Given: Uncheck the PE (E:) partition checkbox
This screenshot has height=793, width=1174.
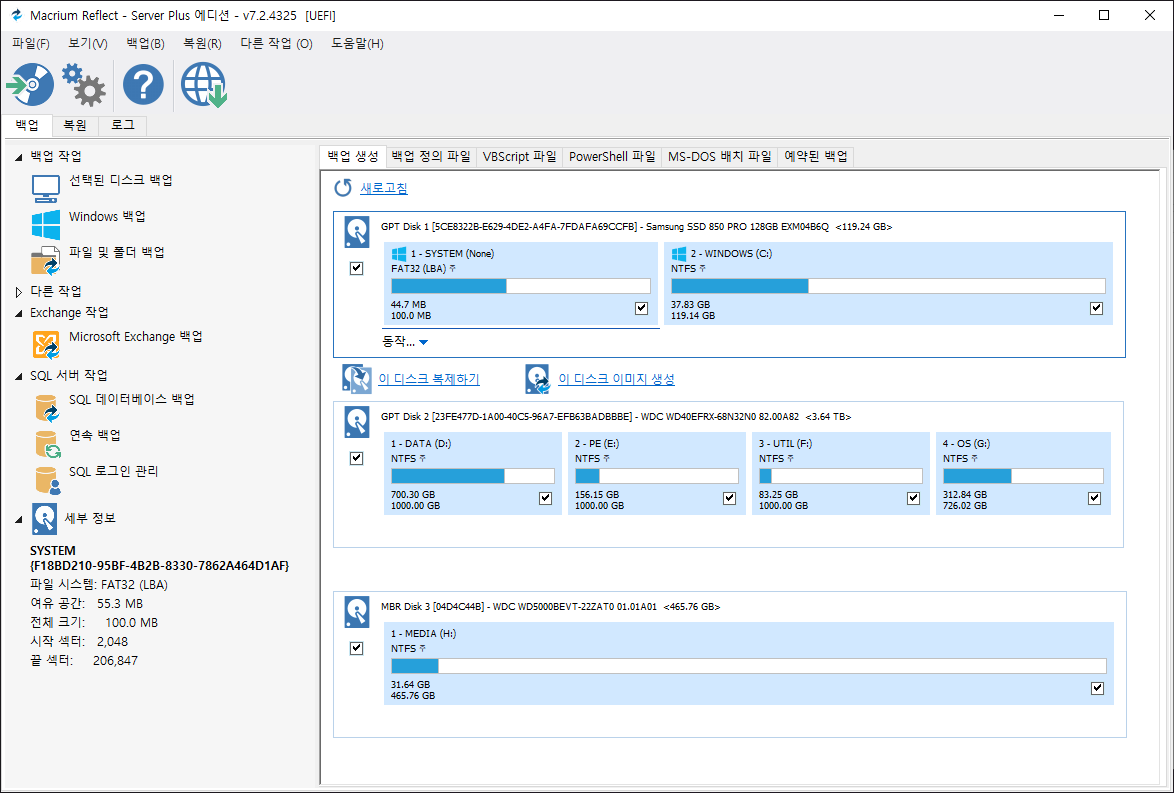Looking at the screenshot, I should 729,498.
